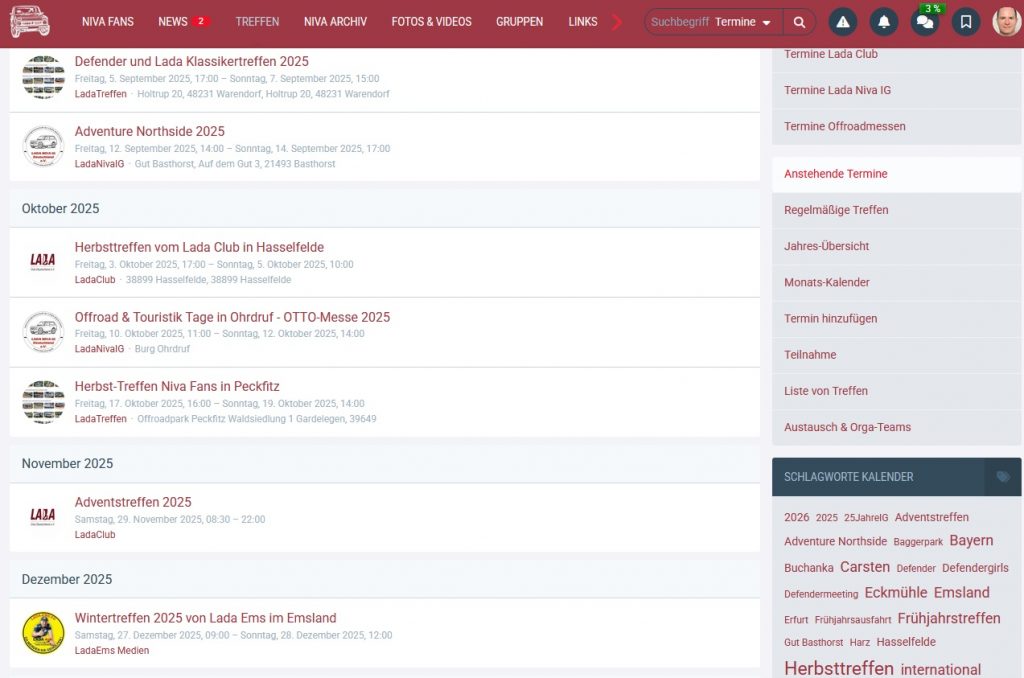
Task: Open Herbst-Treffen Niva Fans in Peckfitz
Action: (x=177, y=386)
